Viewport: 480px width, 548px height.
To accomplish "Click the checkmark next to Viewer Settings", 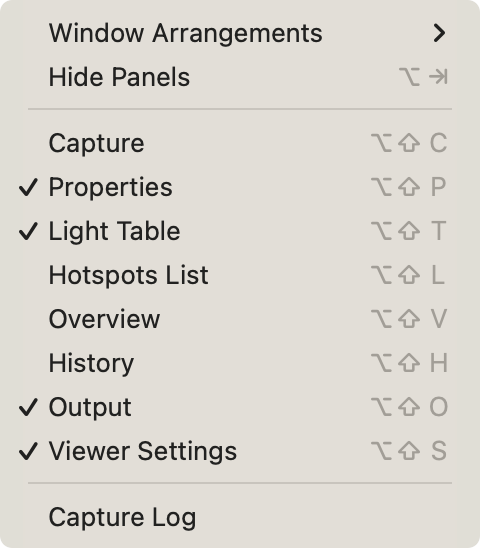I will [28, 452].
